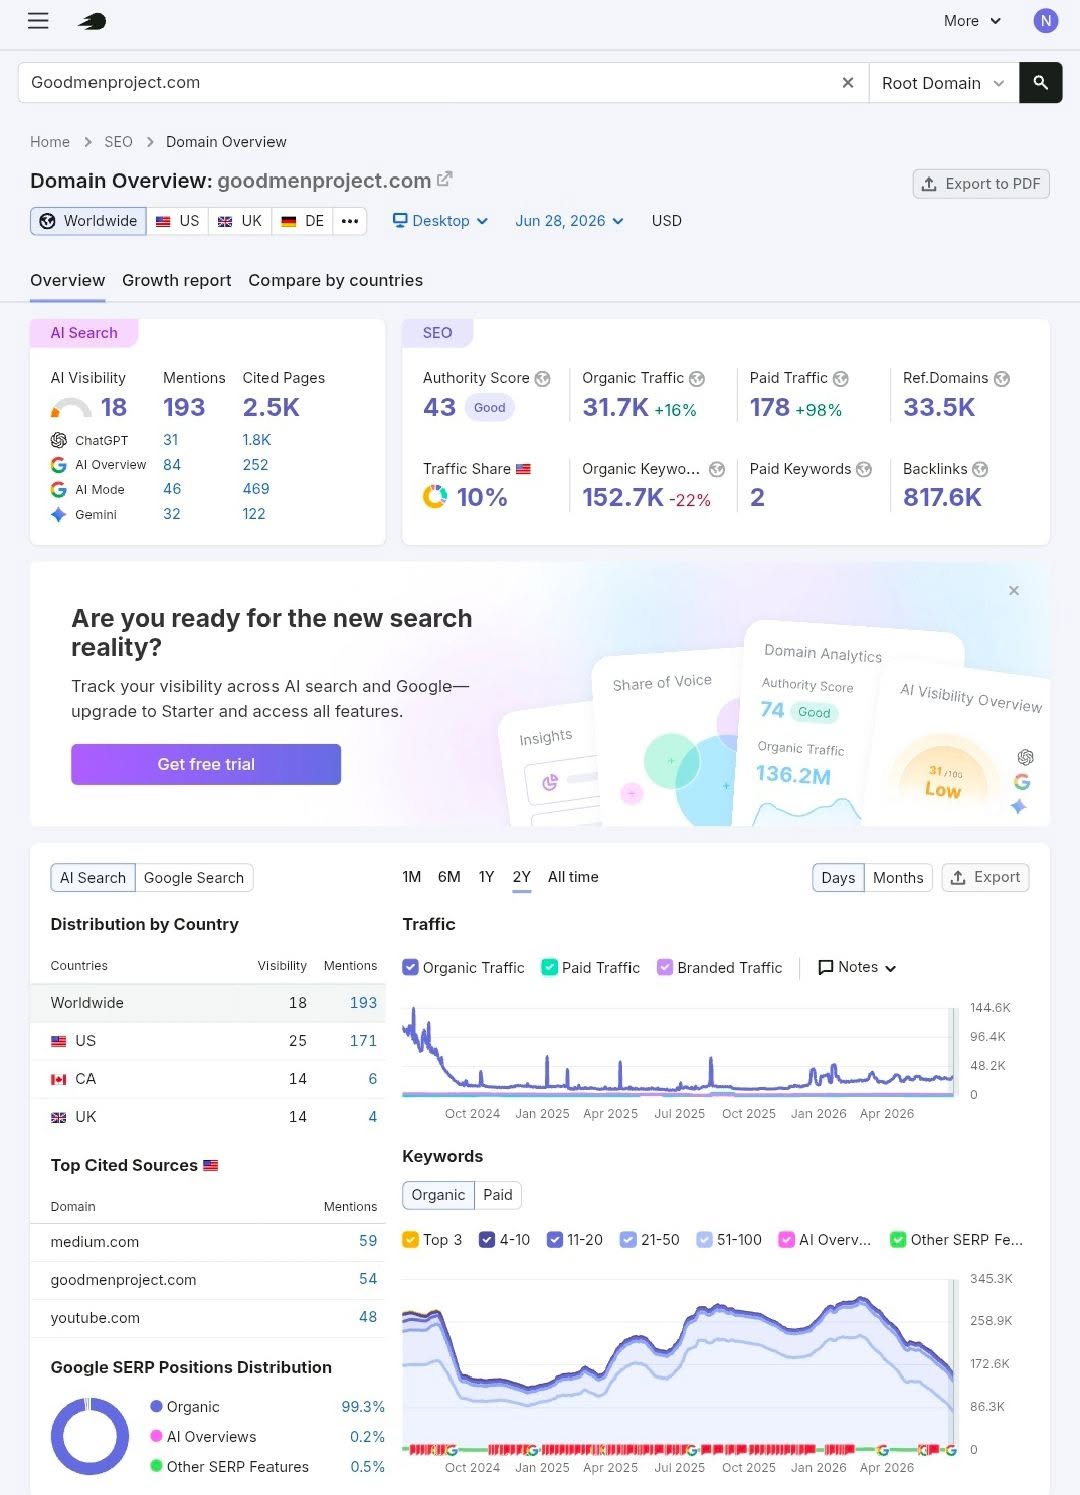Close the new search reality banner

[x=1014, y=591]
